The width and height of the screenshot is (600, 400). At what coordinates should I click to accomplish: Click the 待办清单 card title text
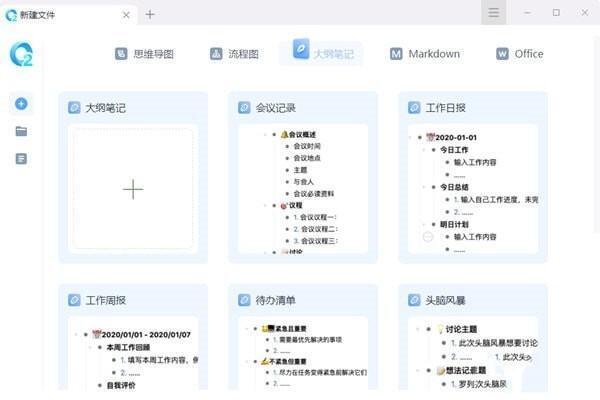point(276,300)
